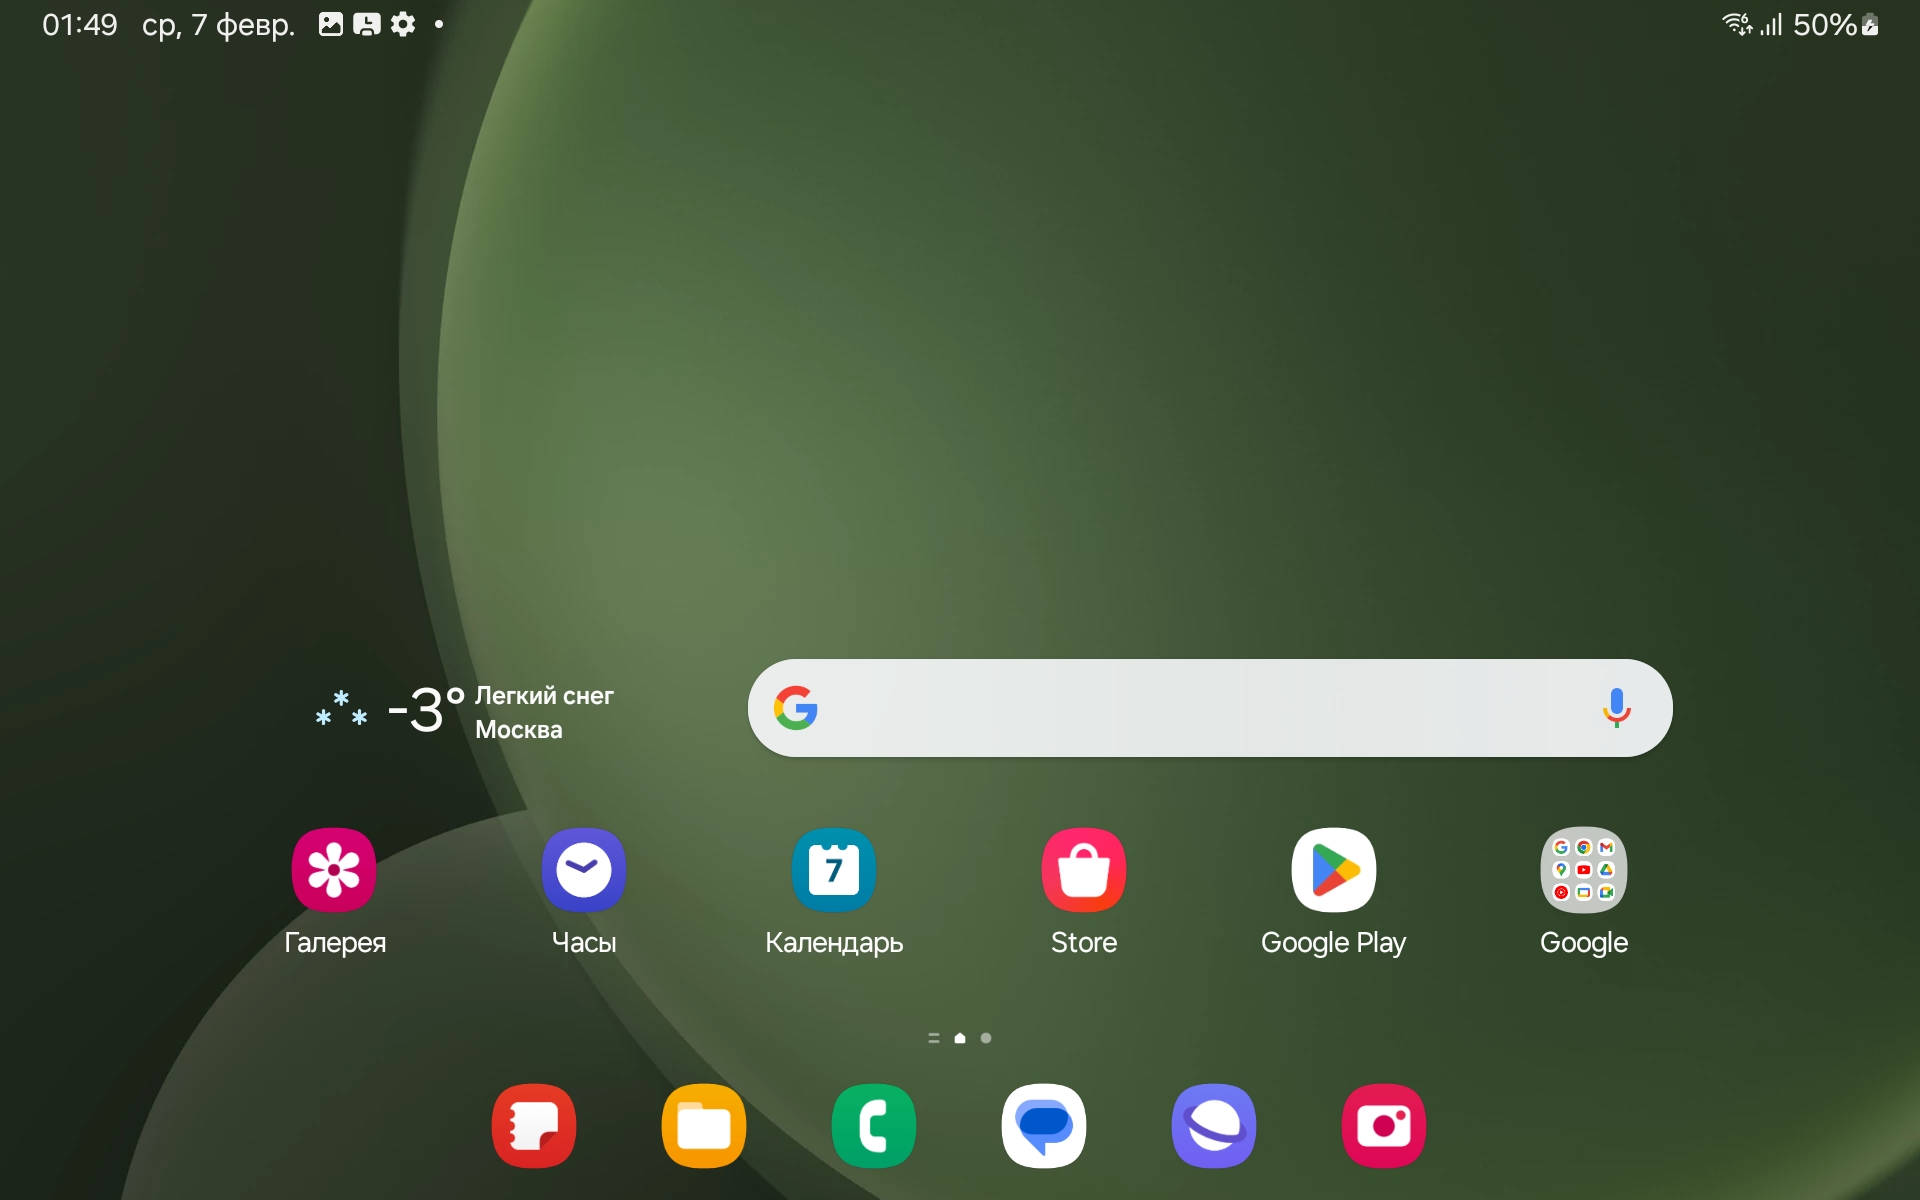
Task: Tap the Google voice search microphone
Action: tap(1616, 708)
